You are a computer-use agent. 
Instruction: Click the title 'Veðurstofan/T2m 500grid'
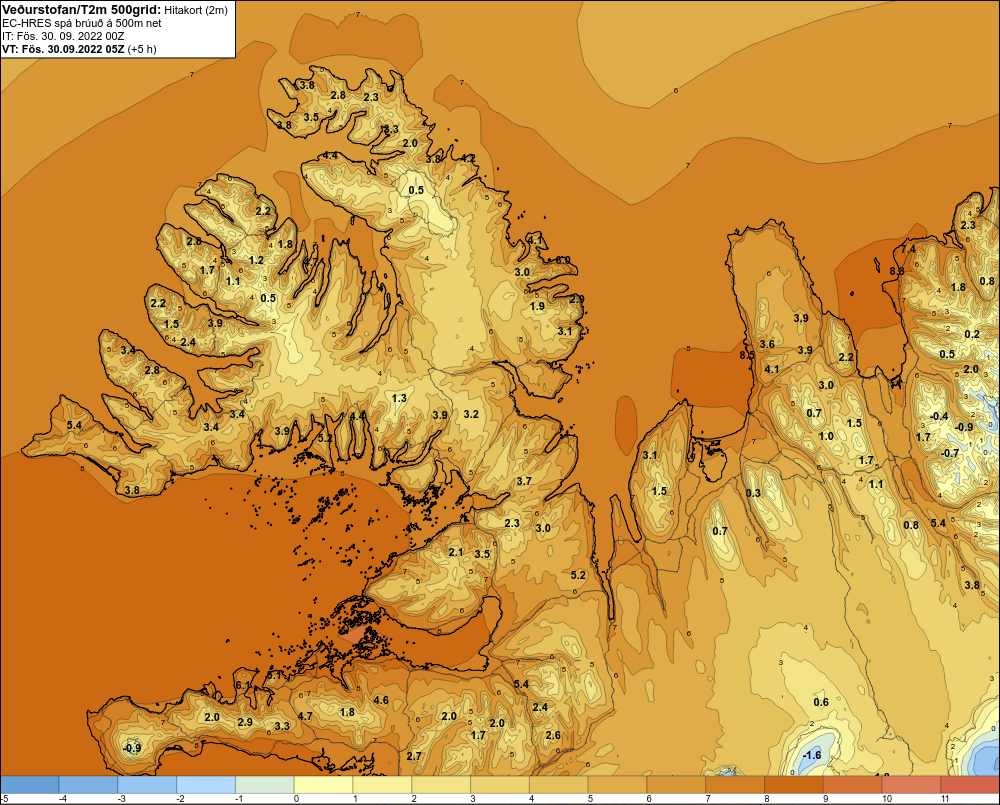coord(81,9)
